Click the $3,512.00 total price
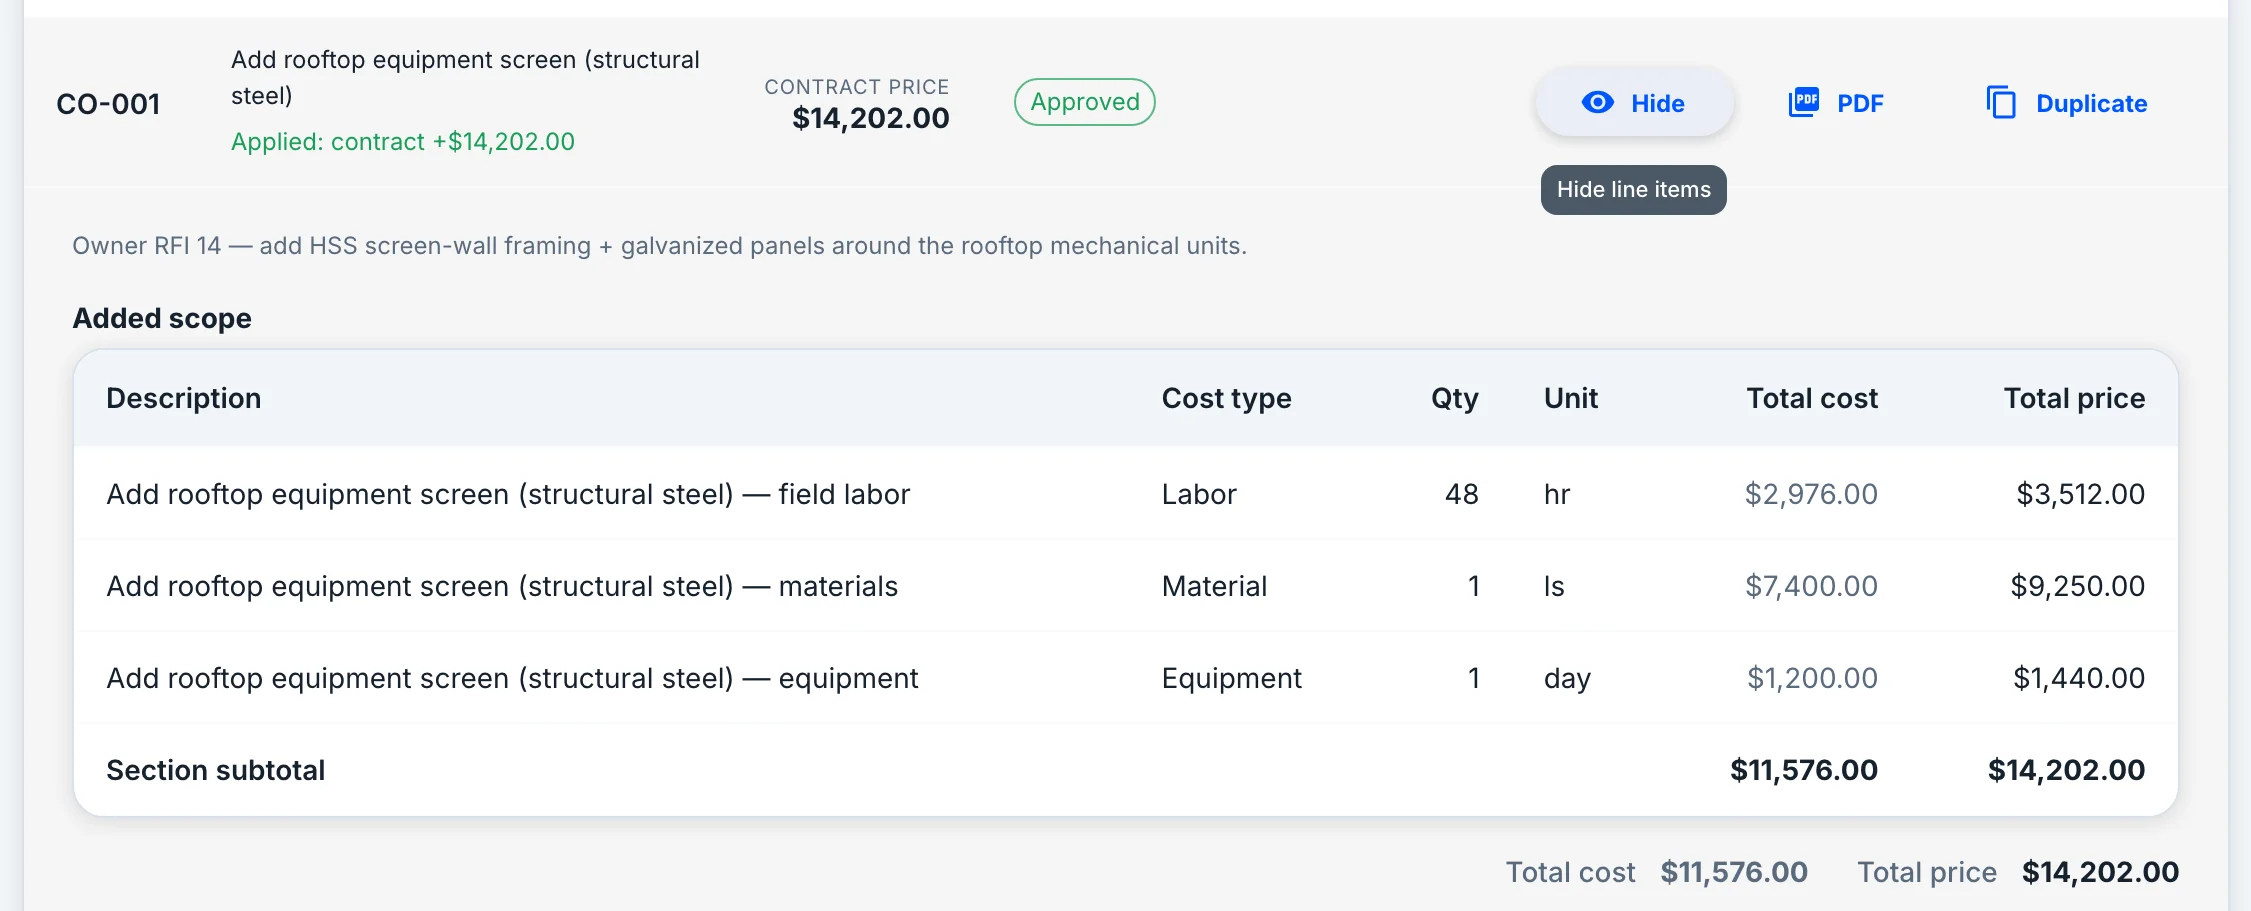Image resolution: width=2251 pixels, height=911 pixels. pyautogui.click(x=2080, y=494)
